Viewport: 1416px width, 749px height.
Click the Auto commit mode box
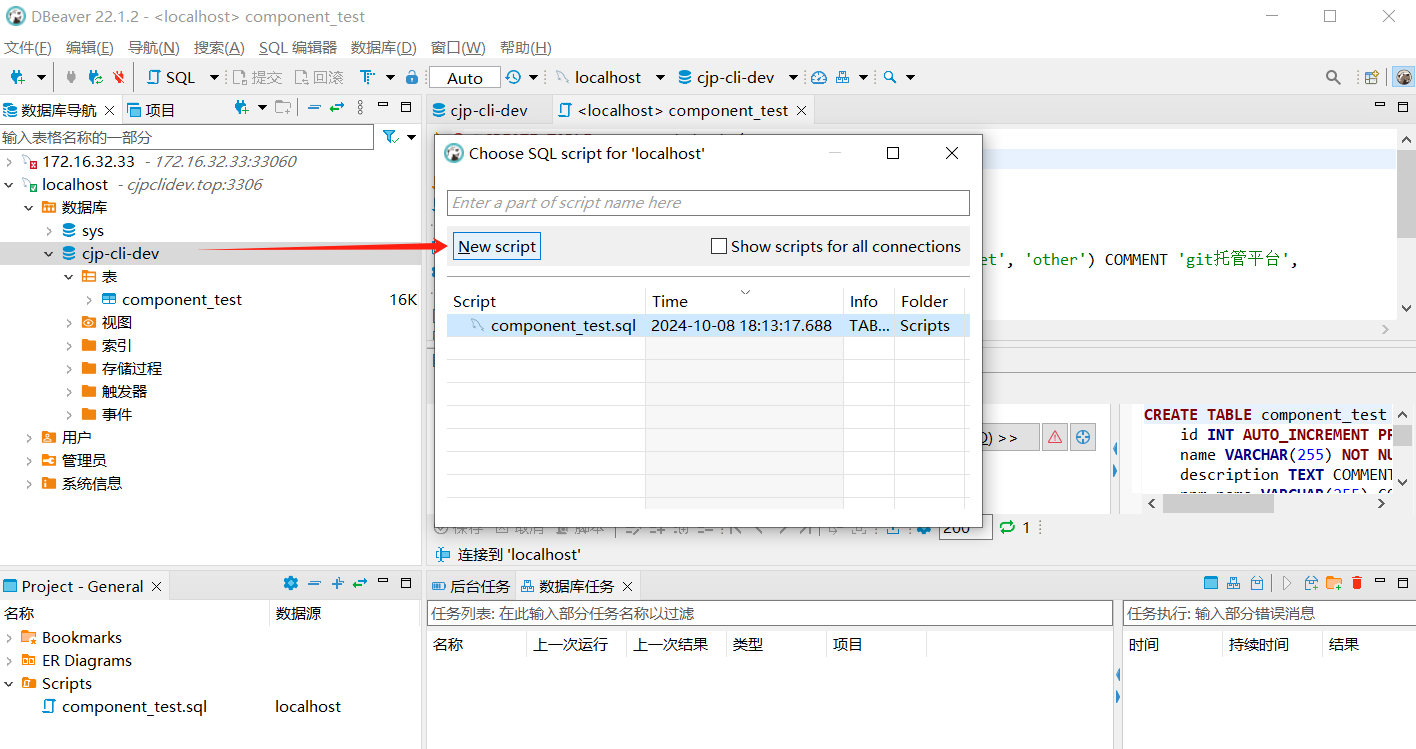[x=465, y=78]
